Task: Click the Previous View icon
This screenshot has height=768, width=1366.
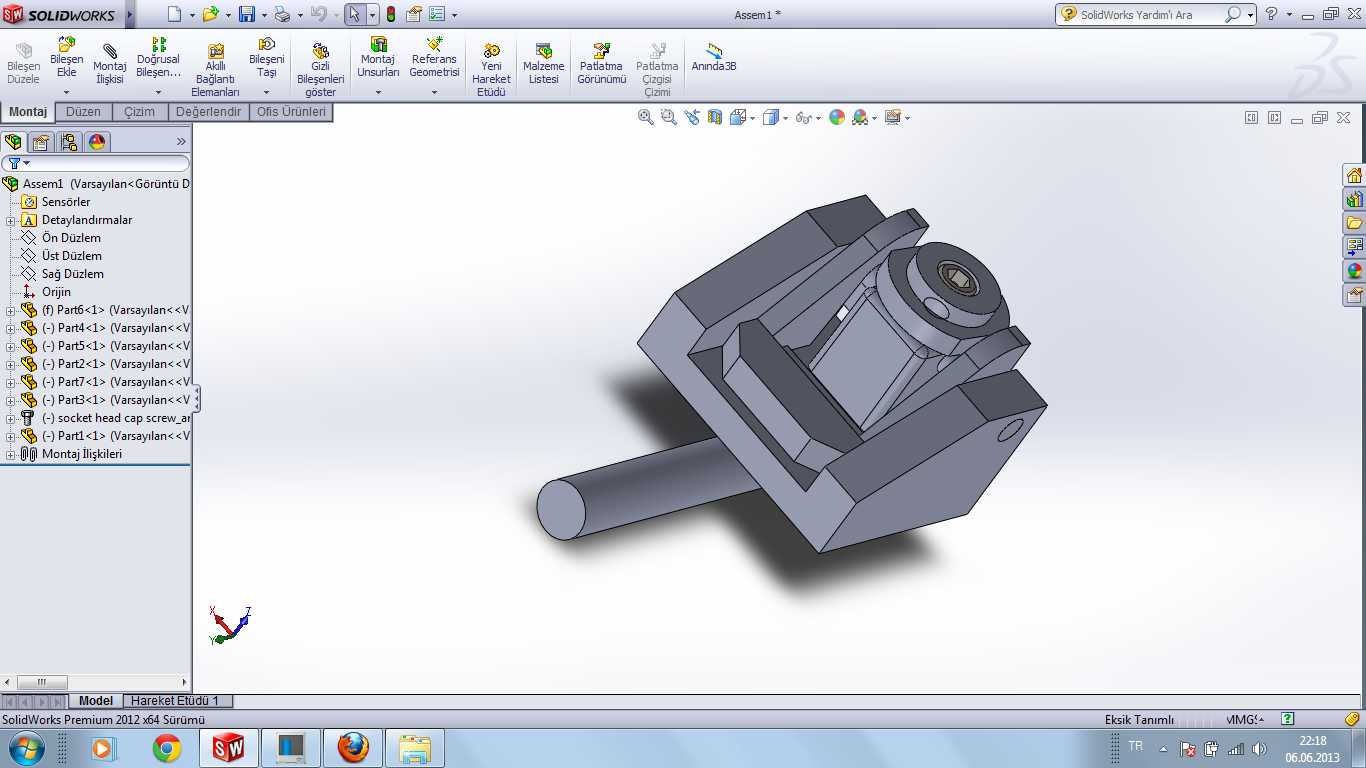Action: [692, 117]
